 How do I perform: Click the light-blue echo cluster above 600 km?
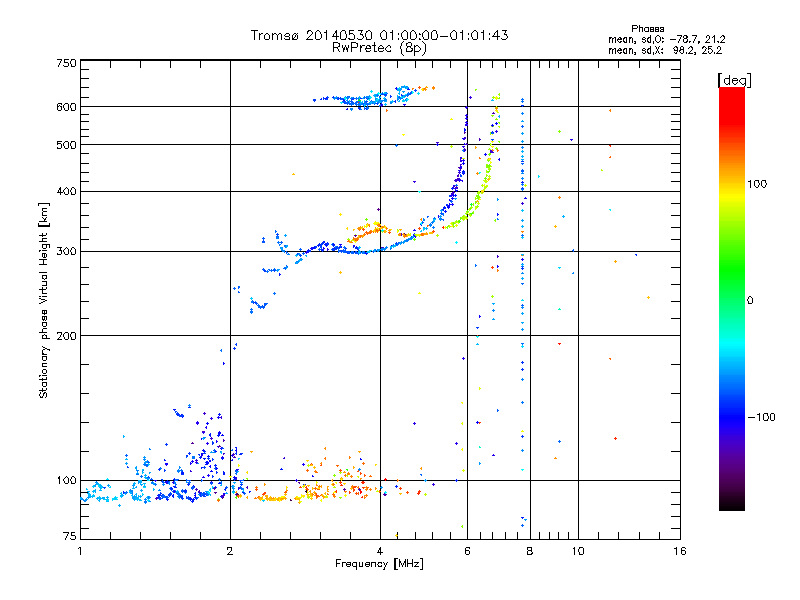click(365, 98)
